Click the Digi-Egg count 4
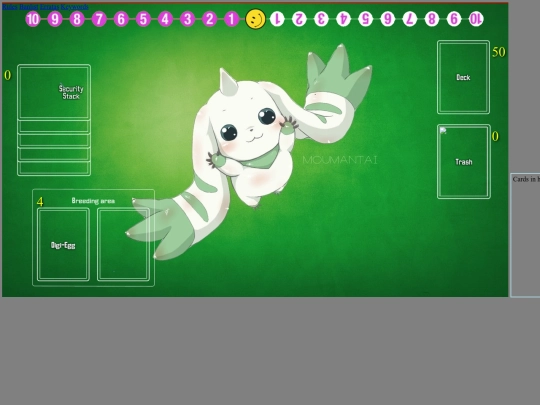Image resolution: width=540 pixels, height=405 pixels. point(40,202)
